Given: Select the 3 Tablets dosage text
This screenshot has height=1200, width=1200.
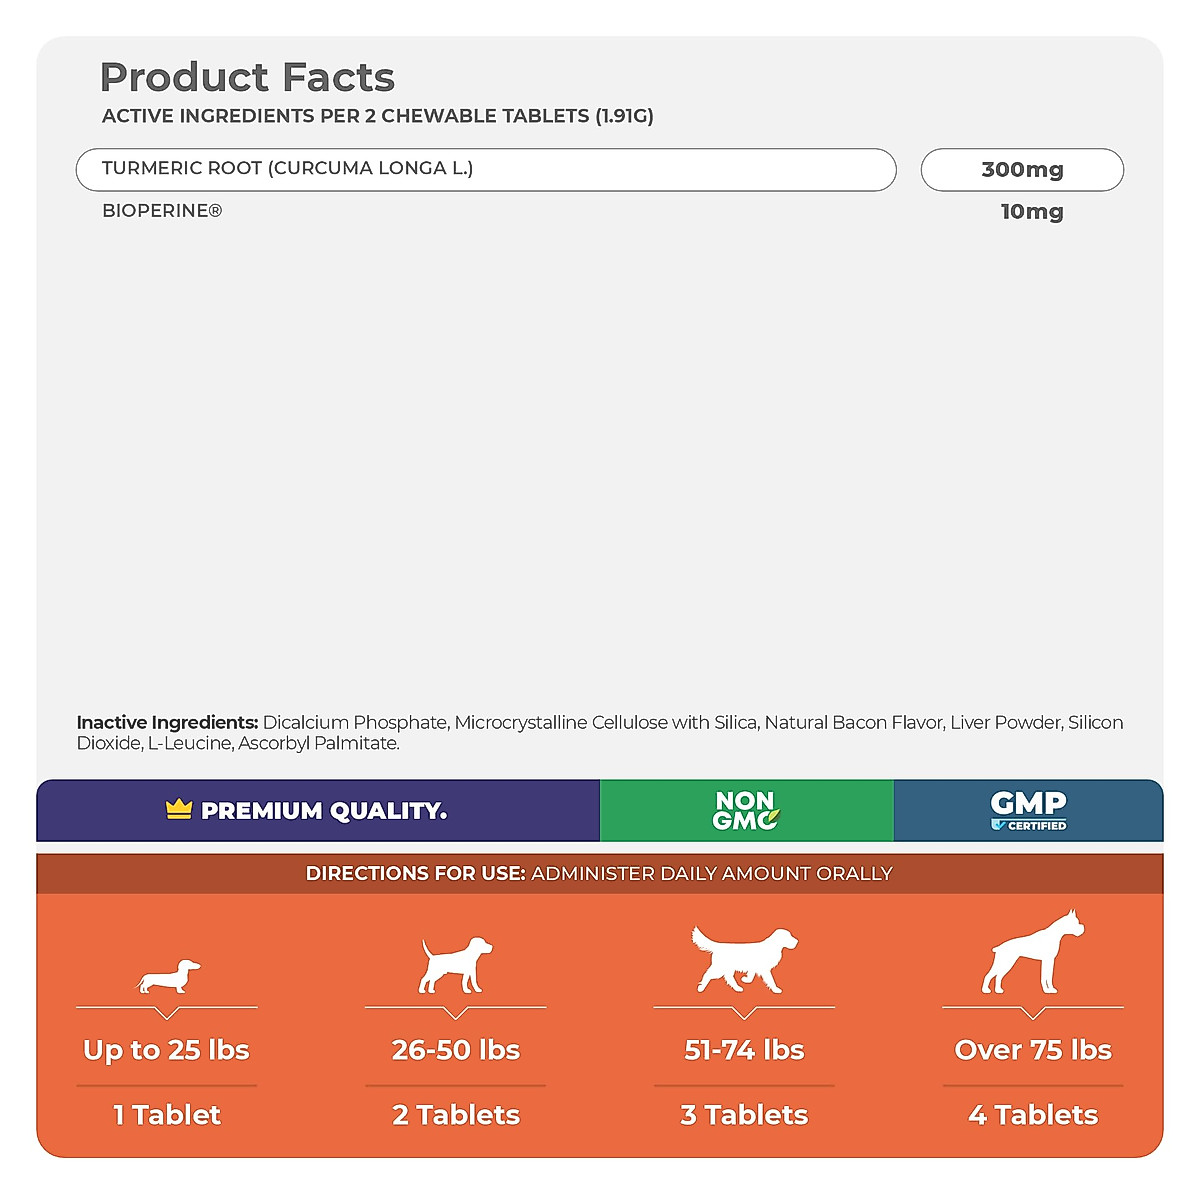Looking at the screenshot, I should tap(745, 1115).
